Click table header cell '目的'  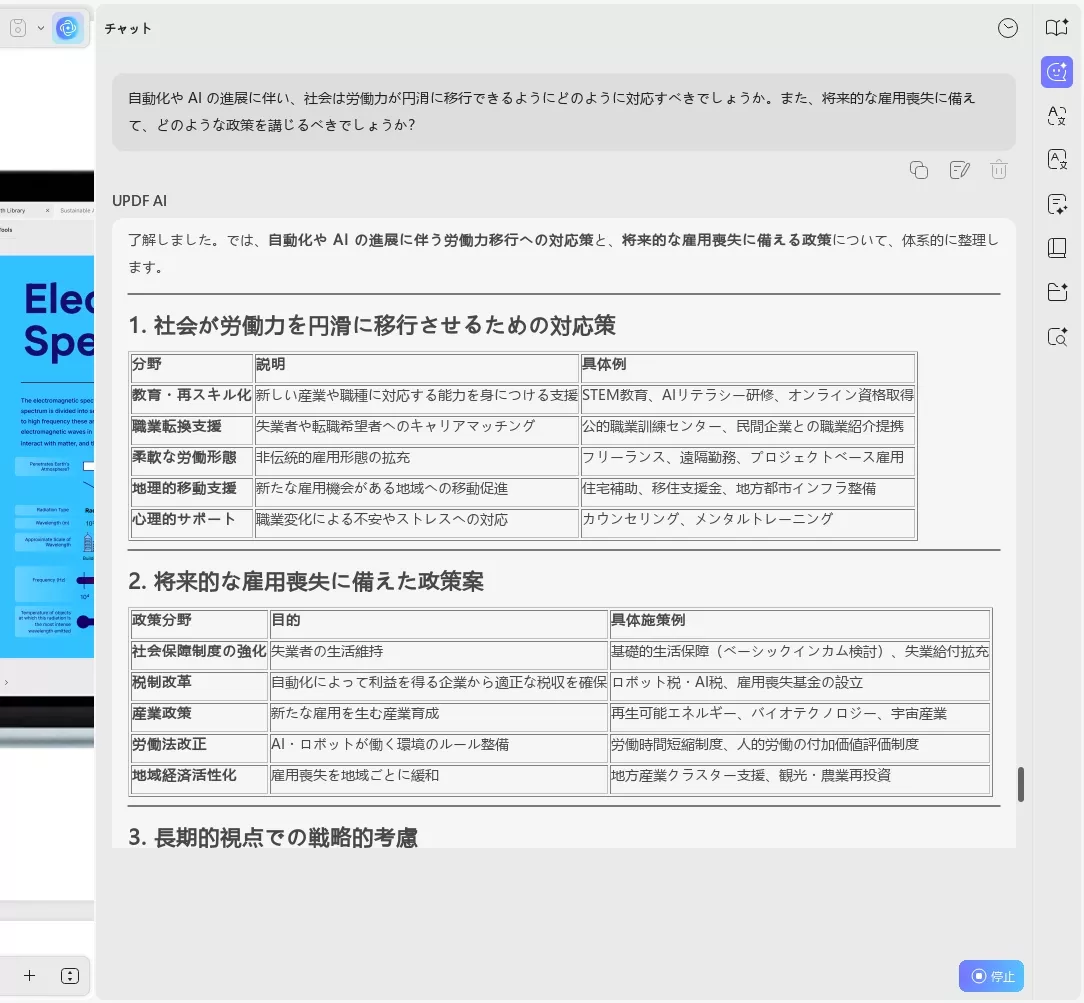(438, 623)
